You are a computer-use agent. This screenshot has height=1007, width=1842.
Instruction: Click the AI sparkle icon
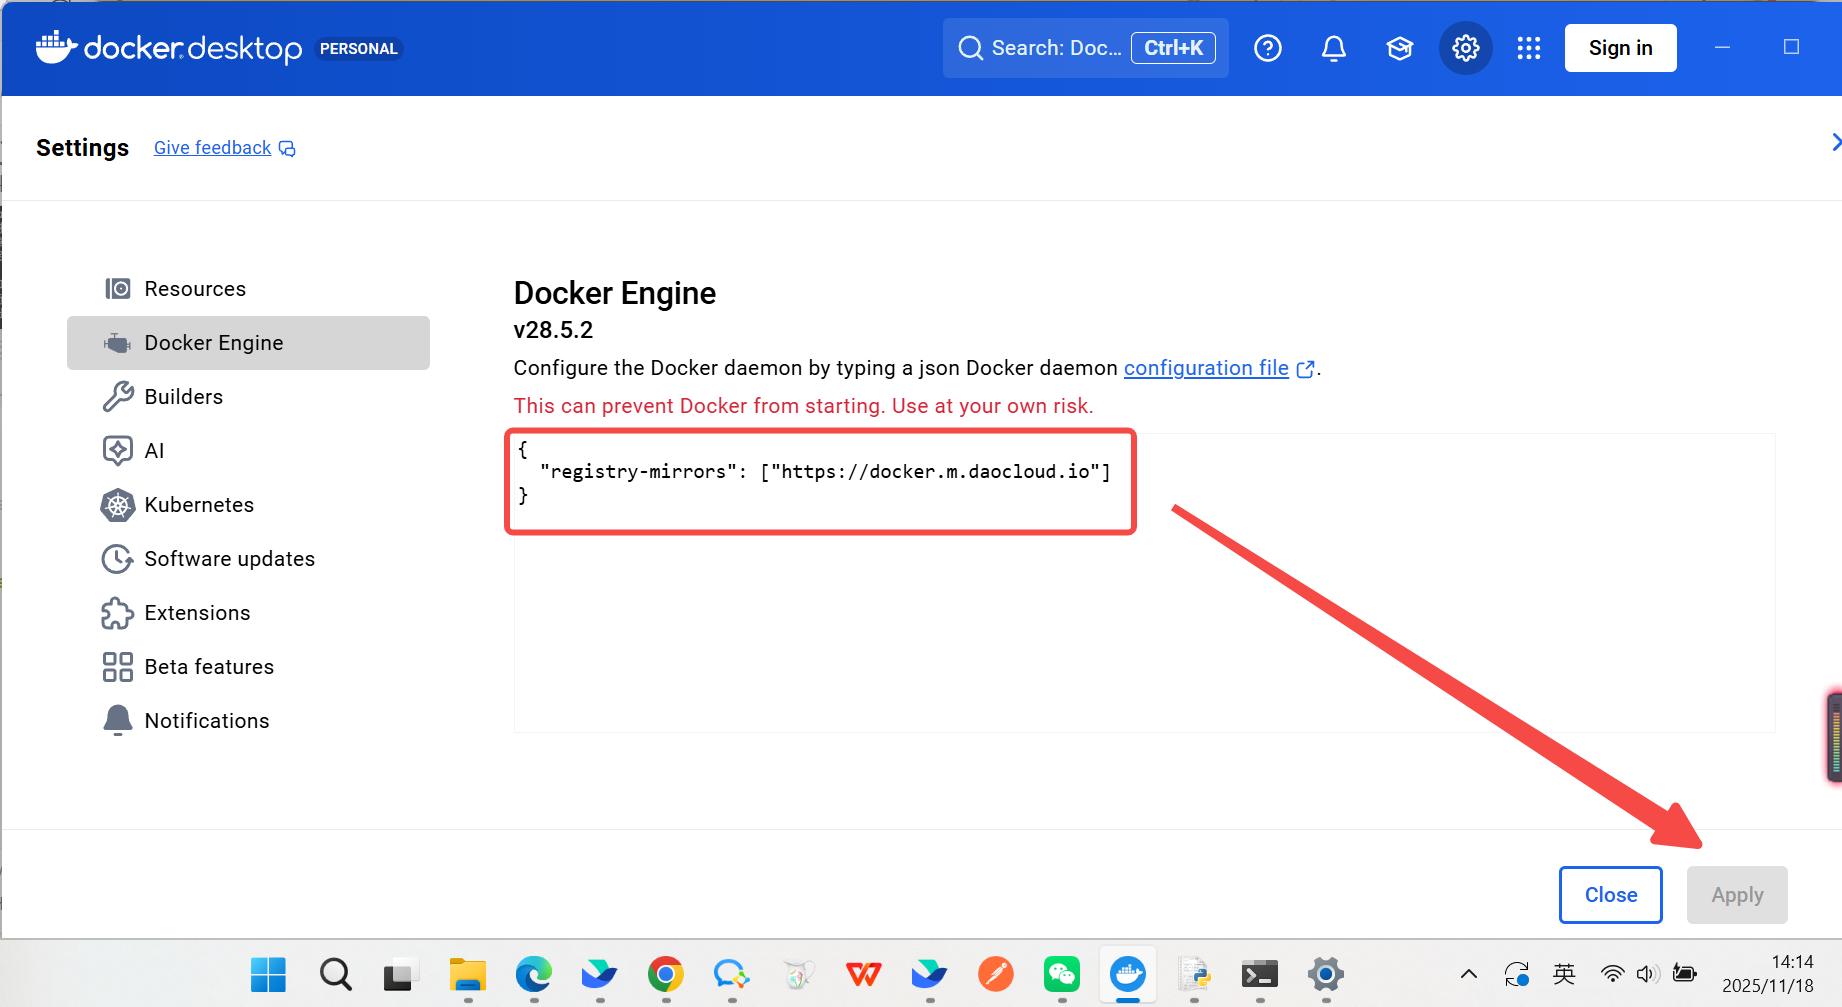click(118, 451)
